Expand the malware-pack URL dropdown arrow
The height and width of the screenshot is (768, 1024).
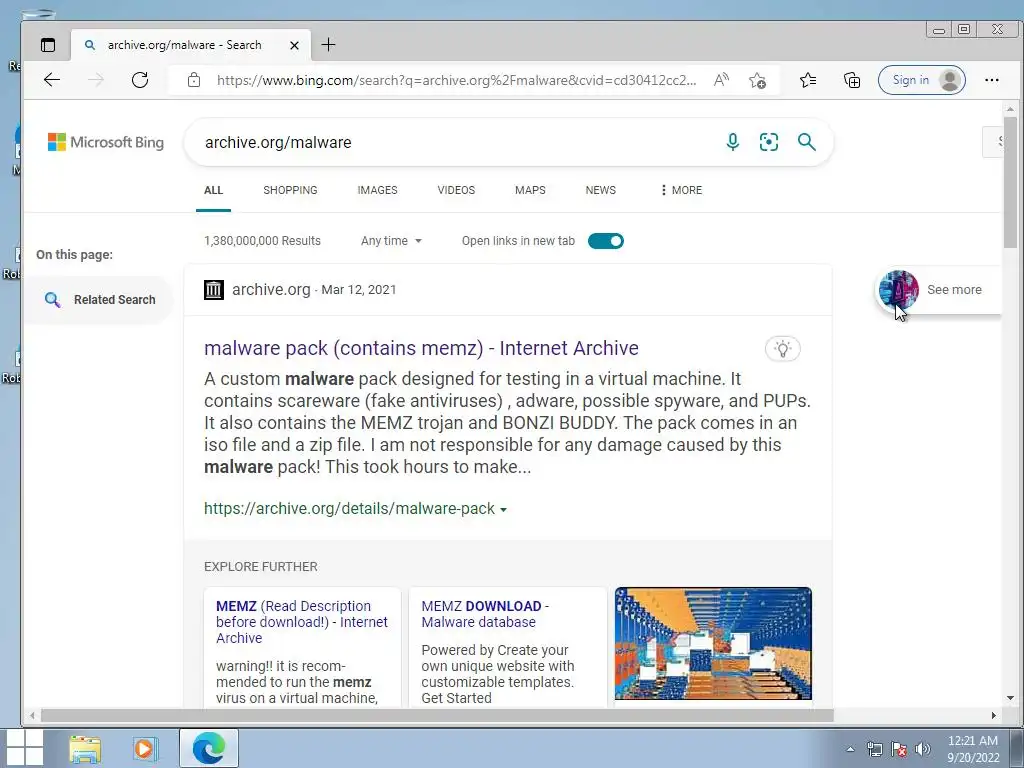point(504,509)
